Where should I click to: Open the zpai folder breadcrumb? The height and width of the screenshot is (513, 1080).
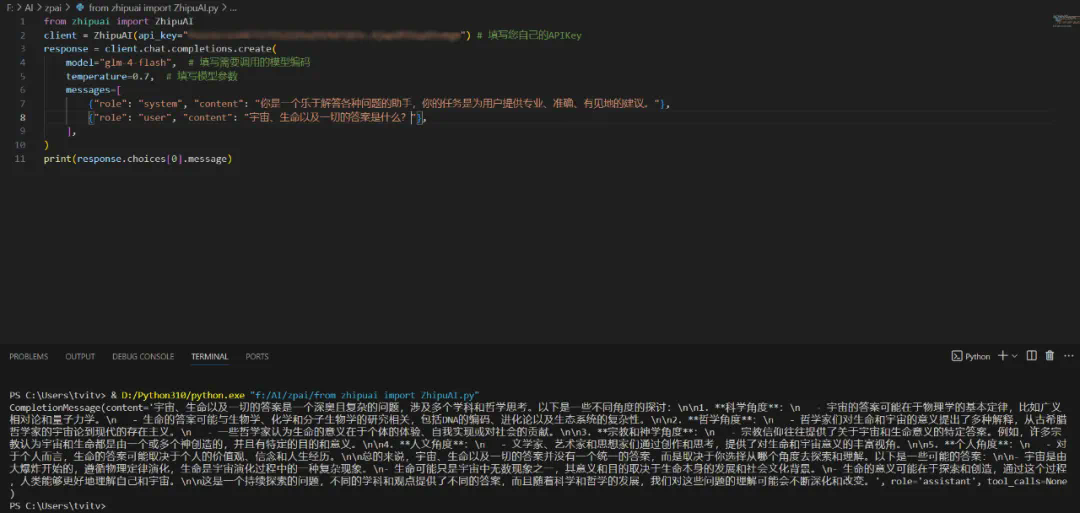pyautogui.click(x=54, y=6)
